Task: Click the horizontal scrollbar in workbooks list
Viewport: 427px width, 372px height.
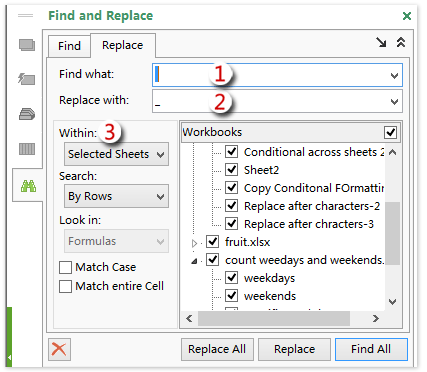Action: click(274, 319)
